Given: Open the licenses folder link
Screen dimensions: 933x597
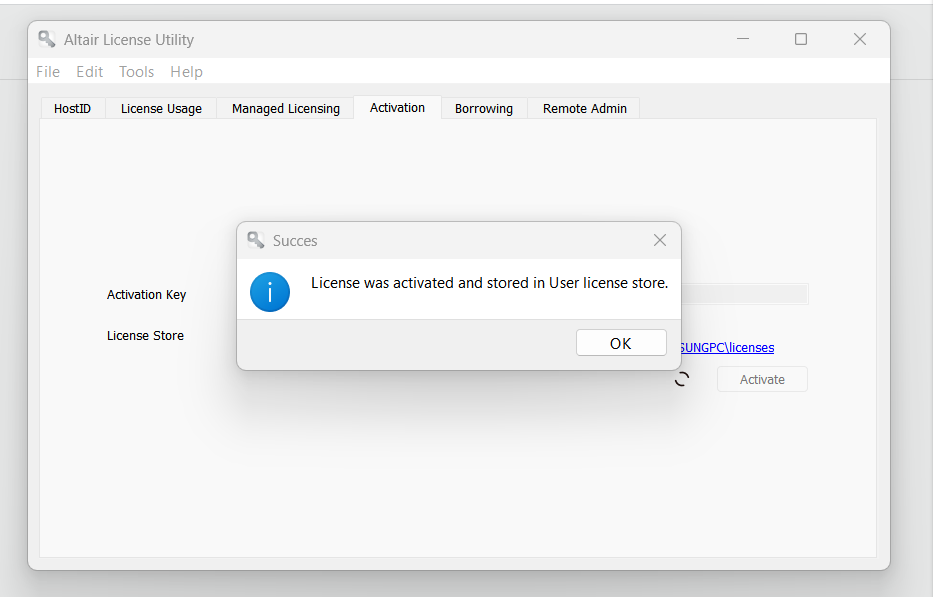Looking at the screenshot, I should 727,348.
